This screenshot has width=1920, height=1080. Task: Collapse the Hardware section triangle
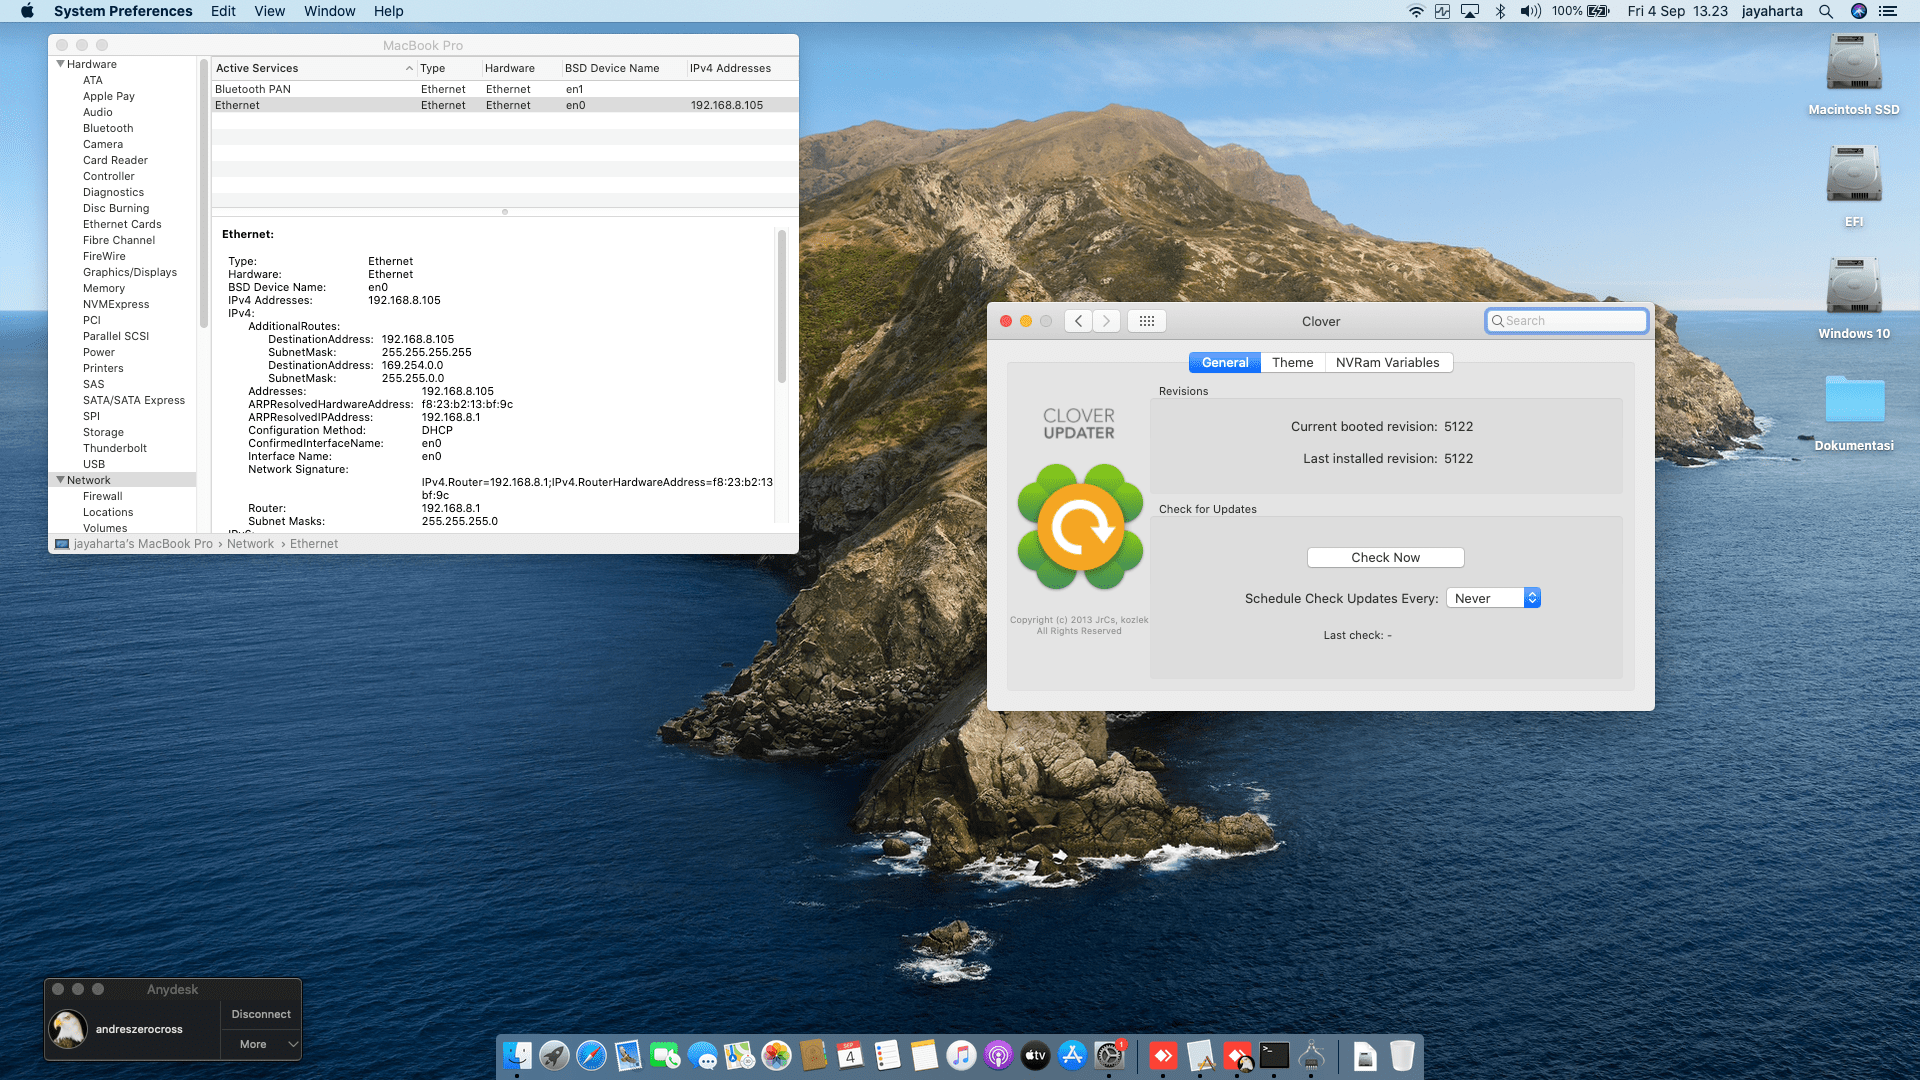coord(60,64)
